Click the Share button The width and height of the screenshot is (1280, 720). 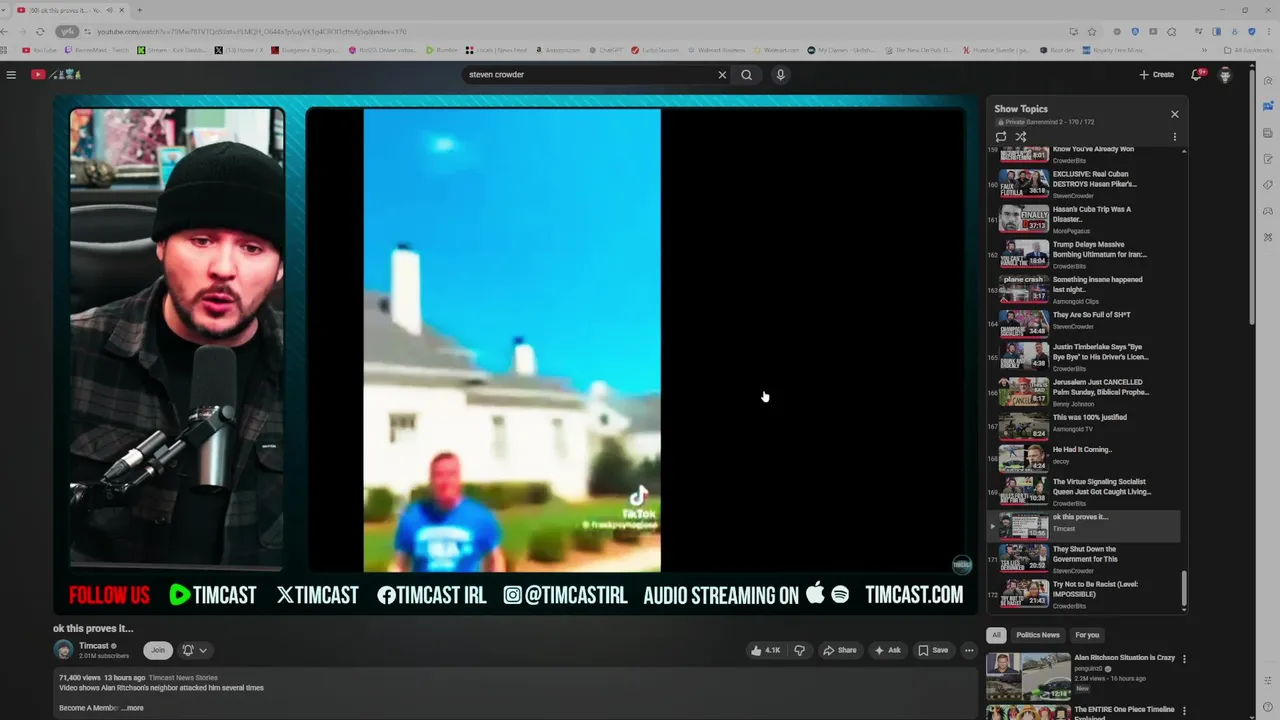pyautogui.click(x=840, y=650)
